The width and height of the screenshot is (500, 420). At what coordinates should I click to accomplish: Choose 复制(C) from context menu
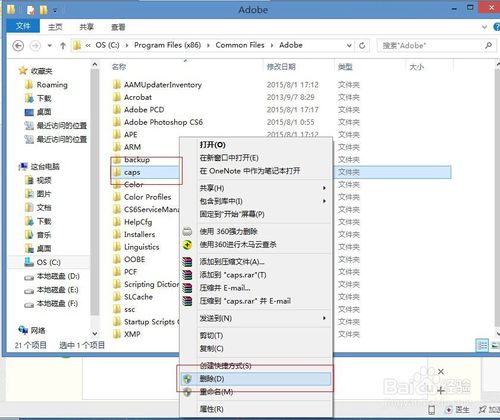pos(256,349)
